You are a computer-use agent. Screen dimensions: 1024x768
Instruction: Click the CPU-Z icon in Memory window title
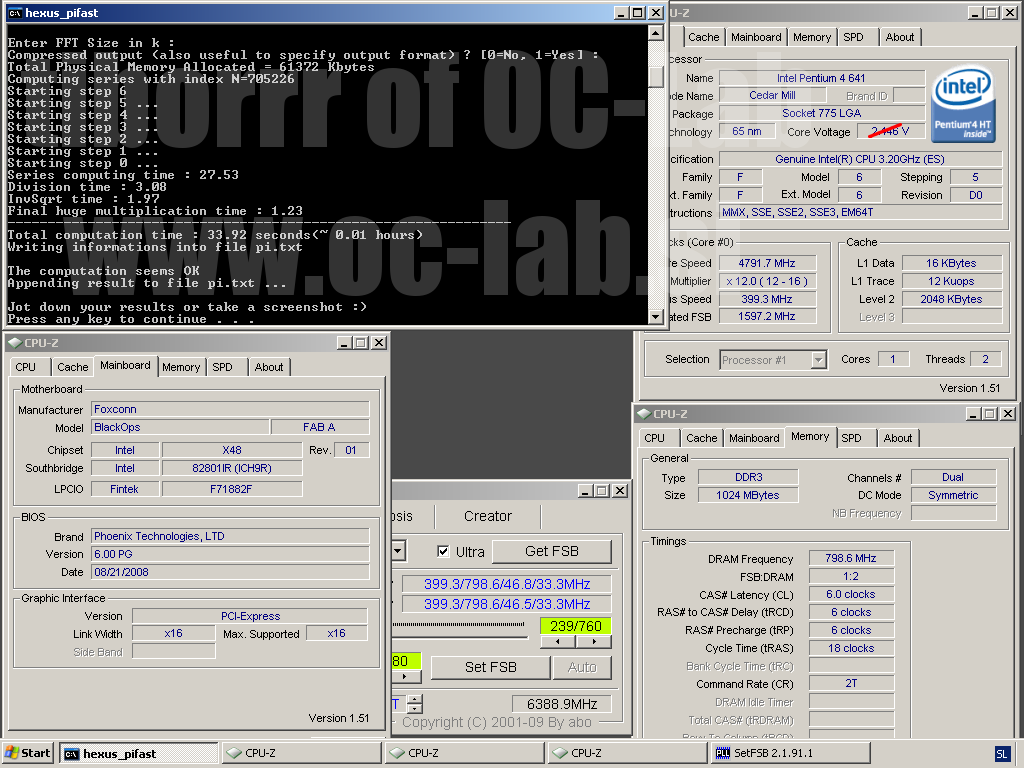click(x=644, y=414)
